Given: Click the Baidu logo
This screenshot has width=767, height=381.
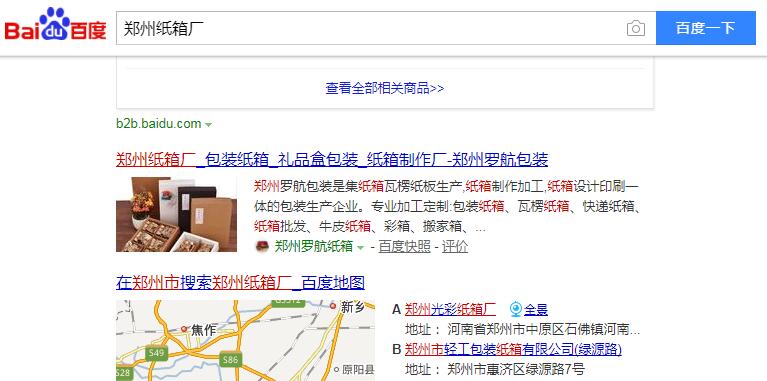Looking at the screenshot, I should [x=55, y=24].
